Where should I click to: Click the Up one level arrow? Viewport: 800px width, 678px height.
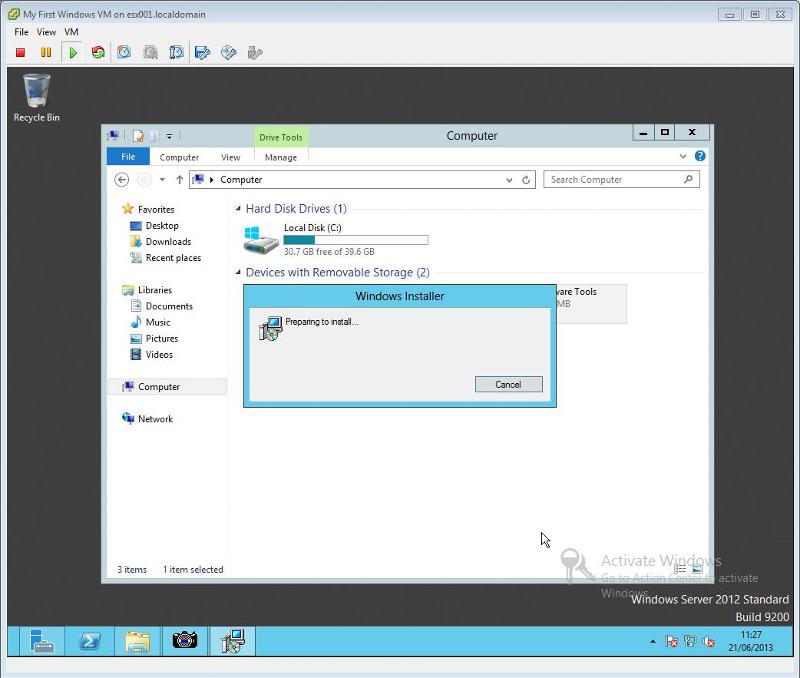tap(179, 180)
